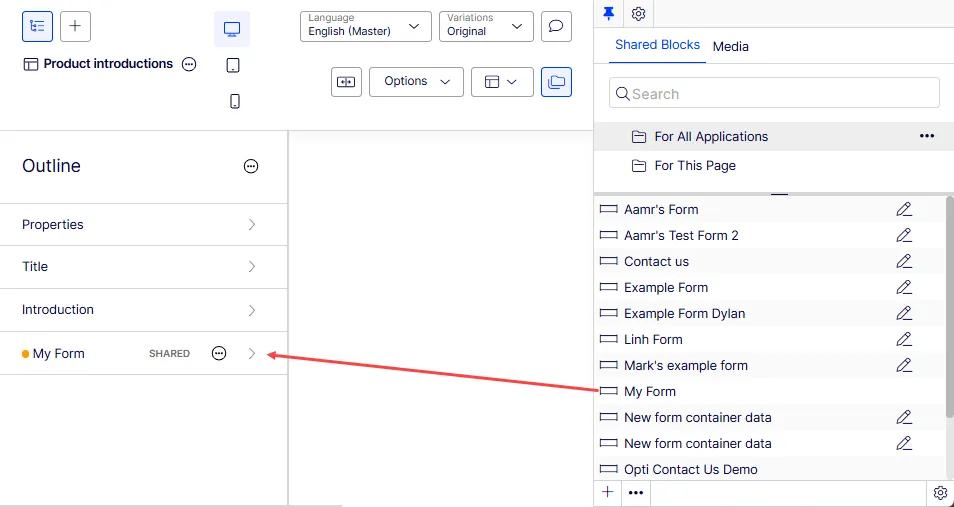
Task: Open the Outline more options menu
Action: [x=251, y=166]
